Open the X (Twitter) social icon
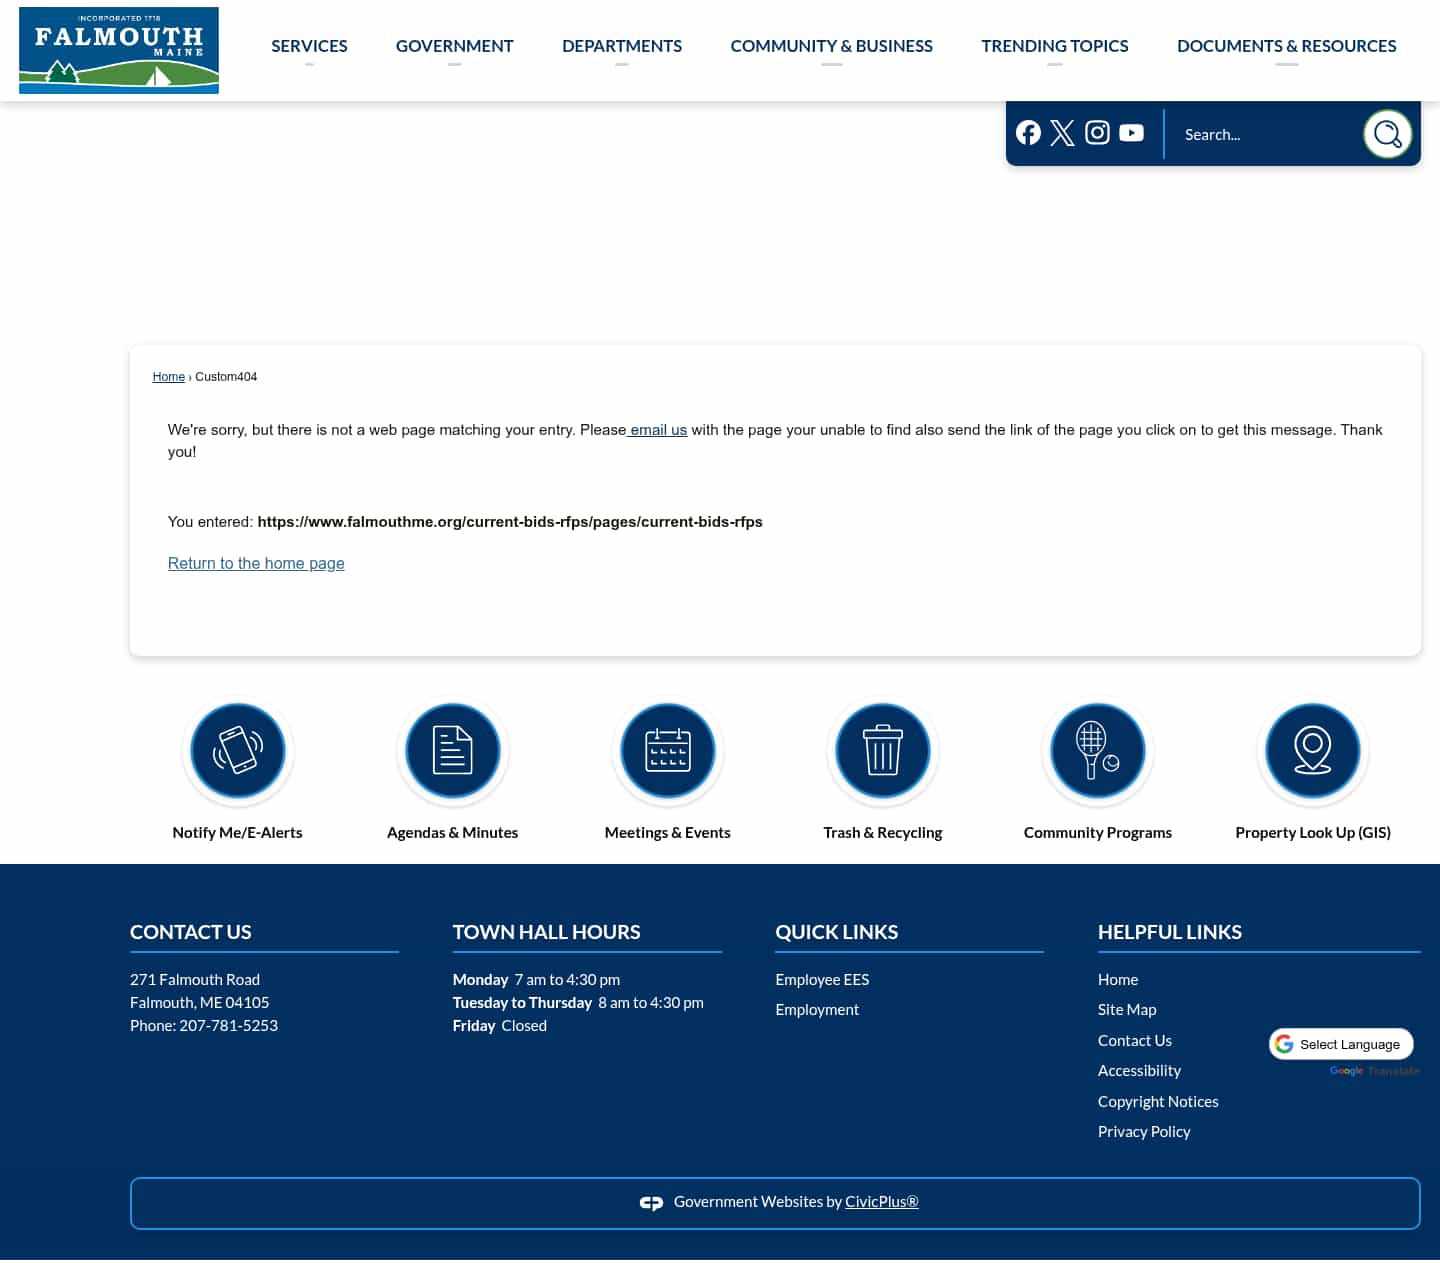Viewport: 1440px width, 1263px height. coord(1062,132)
